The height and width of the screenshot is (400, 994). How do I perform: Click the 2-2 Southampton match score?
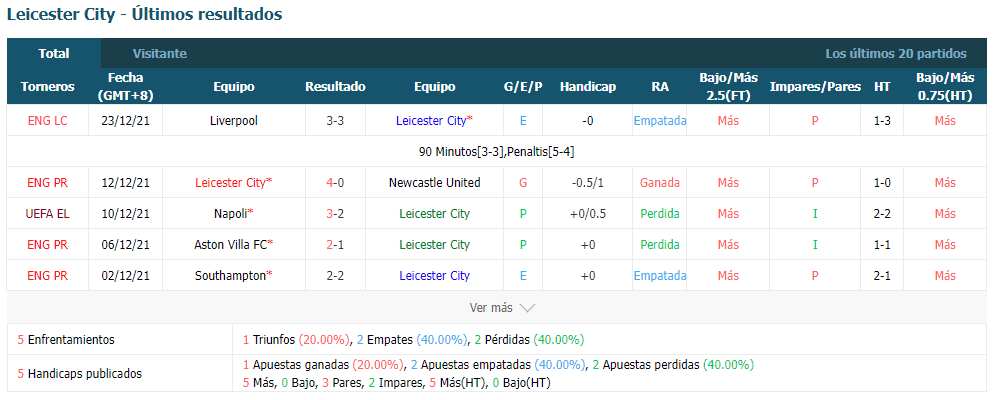click(335, 276)
